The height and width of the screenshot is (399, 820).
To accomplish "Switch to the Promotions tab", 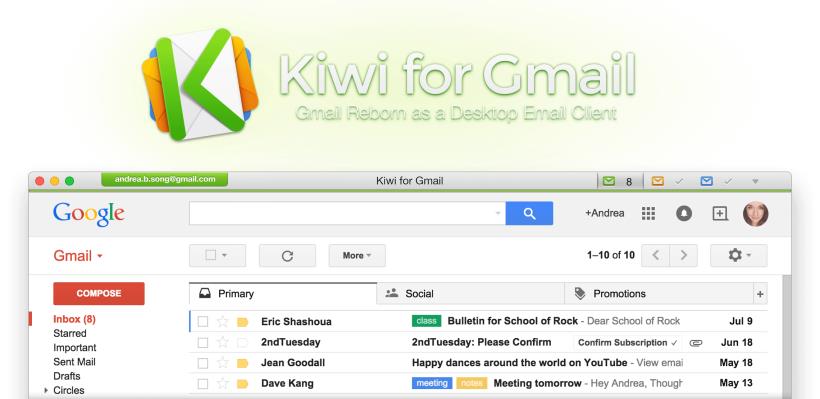I will point(659,293).
